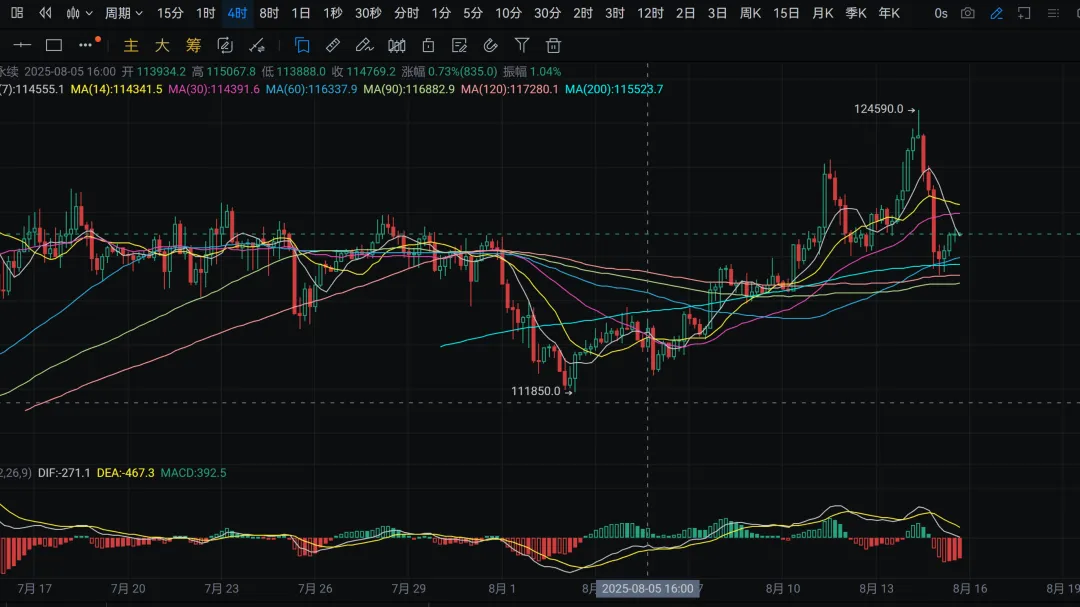1080x607 pixels.
Task: Toggle the drawing pencil tool
Action: tap(996, 13)
